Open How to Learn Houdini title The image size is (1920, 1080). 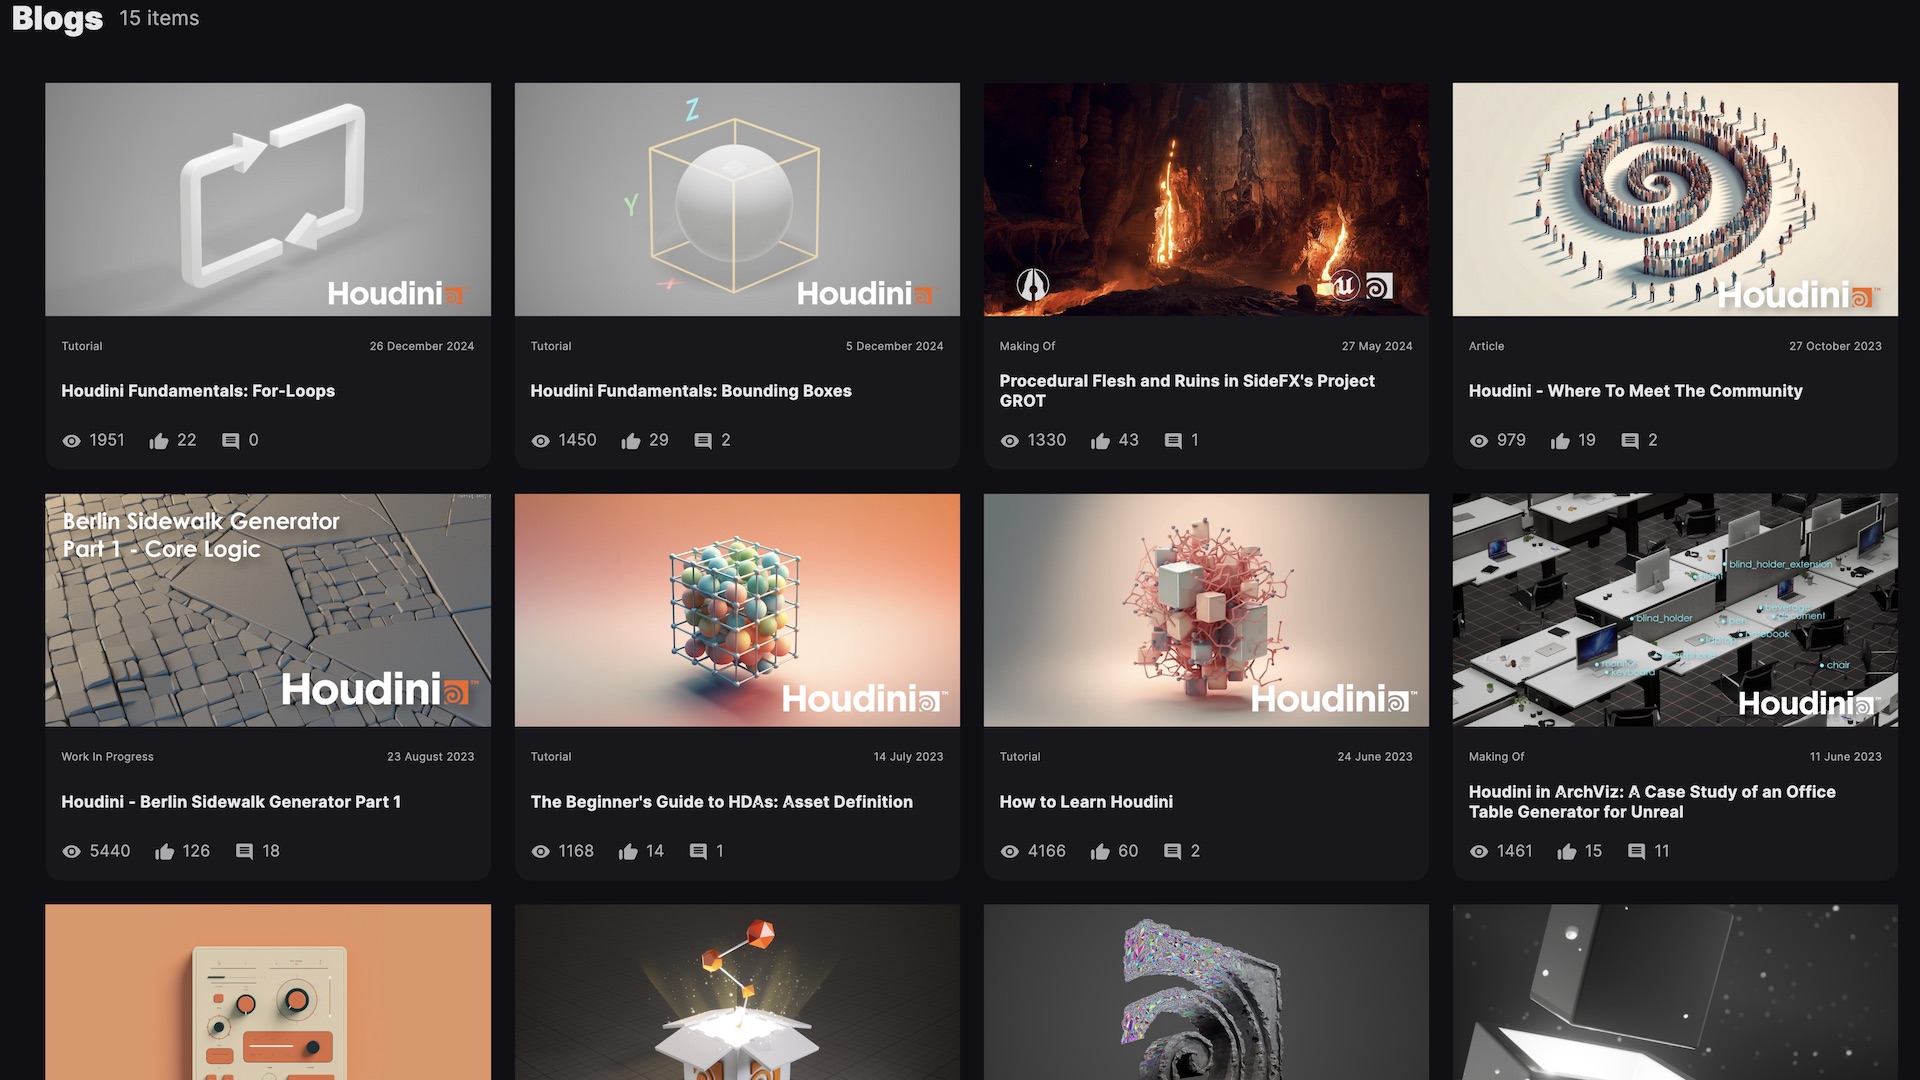[x=1086, y=802]
